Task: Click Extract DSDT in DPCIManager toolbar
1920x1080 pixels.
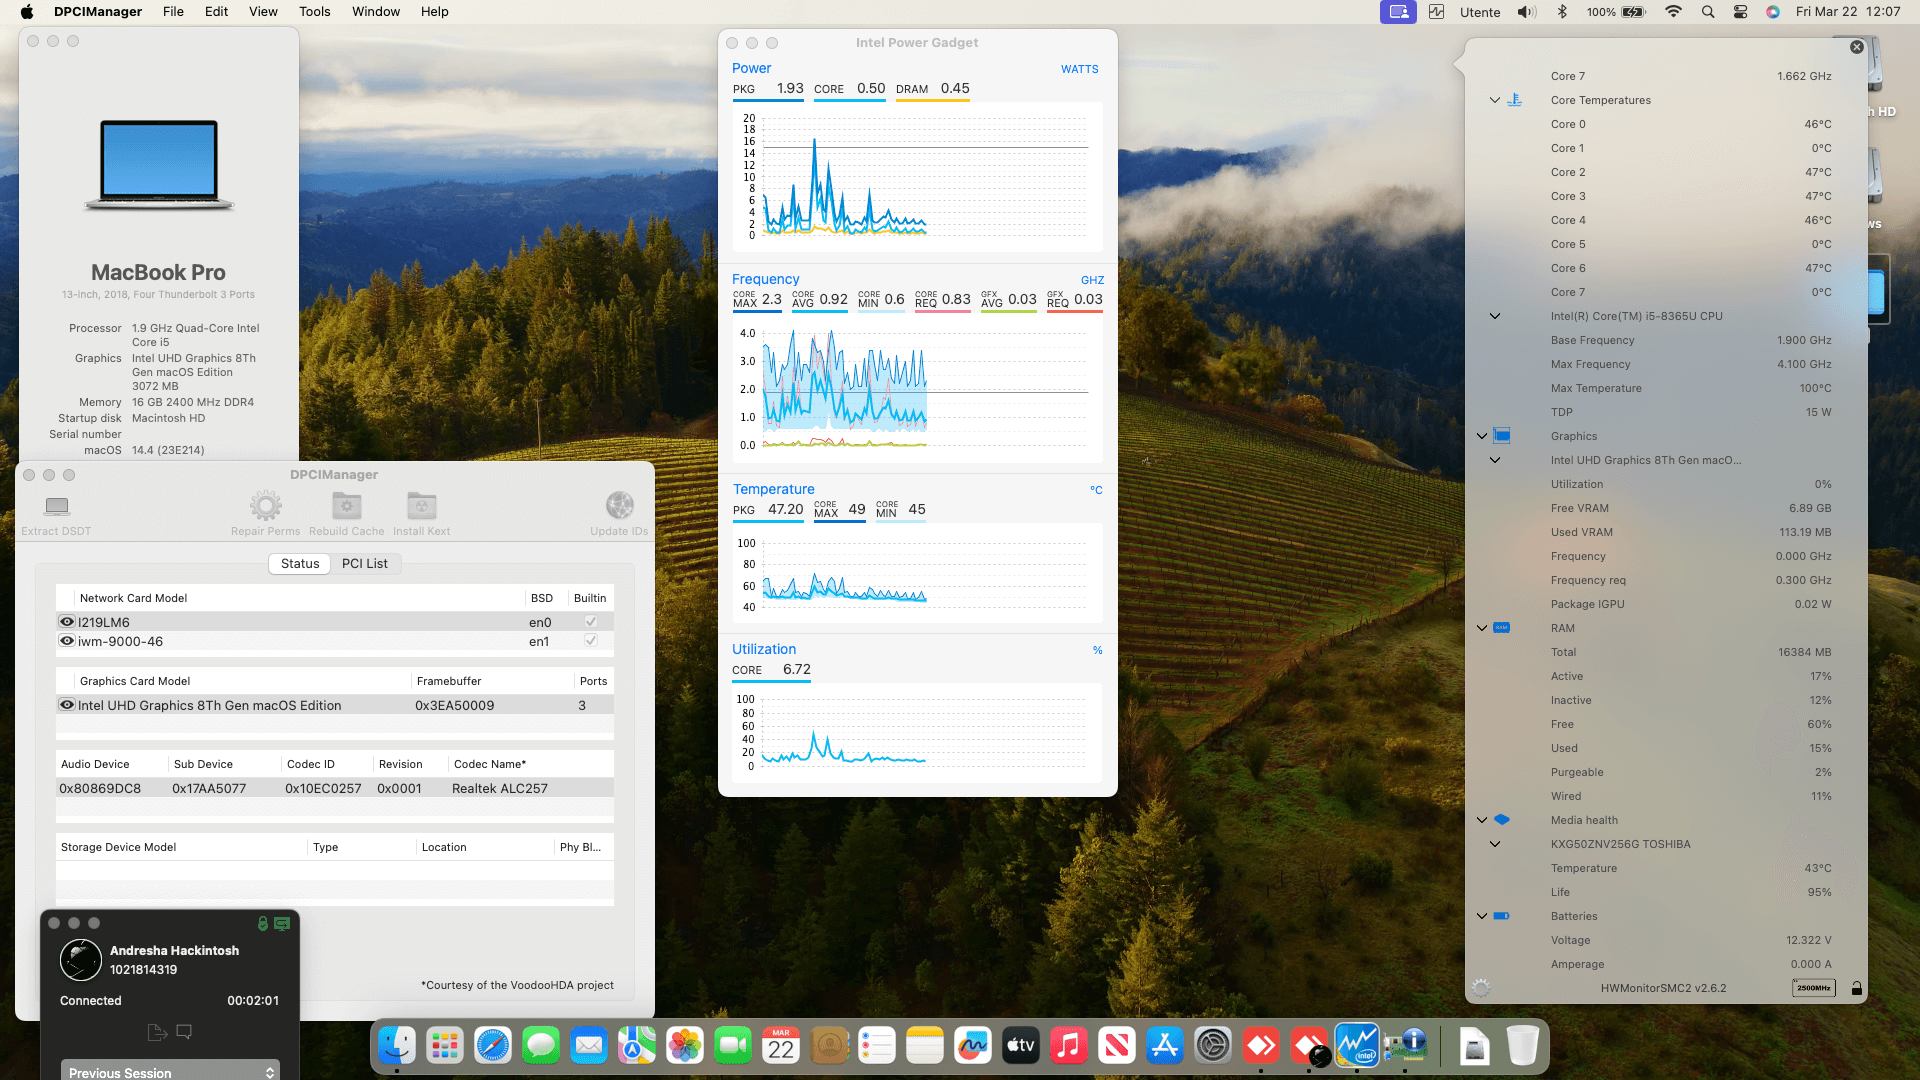Action: tap(56, 513)
